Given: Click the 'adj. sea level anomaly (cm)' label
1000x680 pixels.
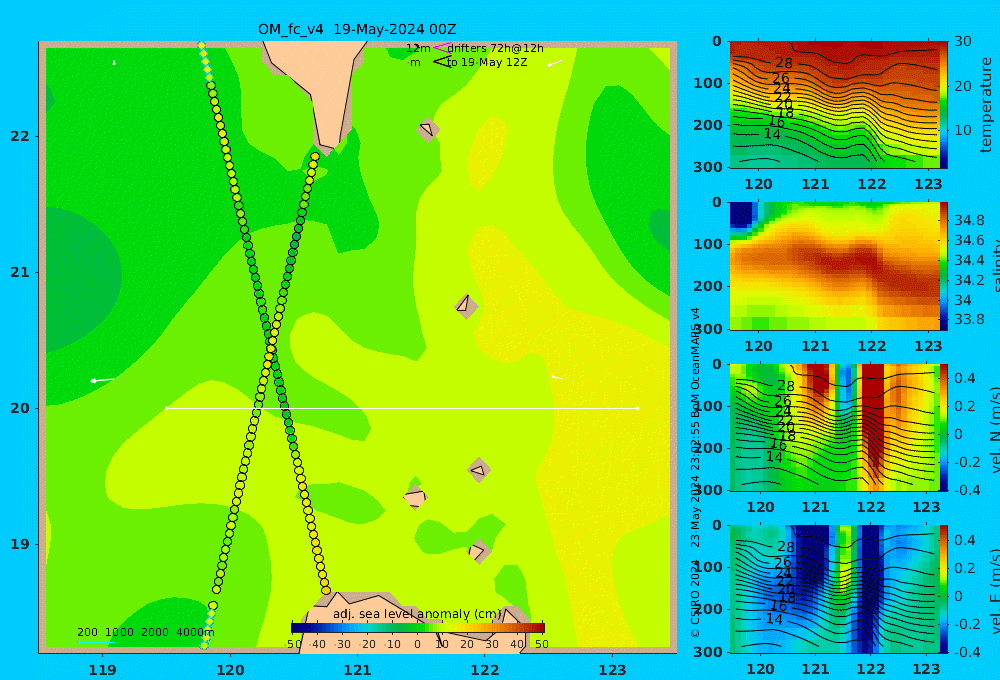Looking at the screenshot, I should (x=417, y=614).
